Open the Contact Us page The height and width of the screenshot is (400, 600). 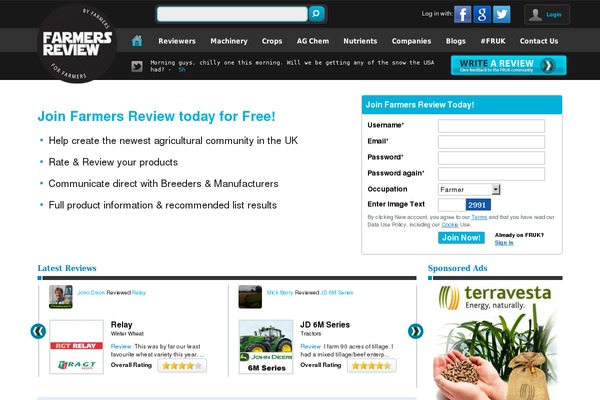[539, 41]
